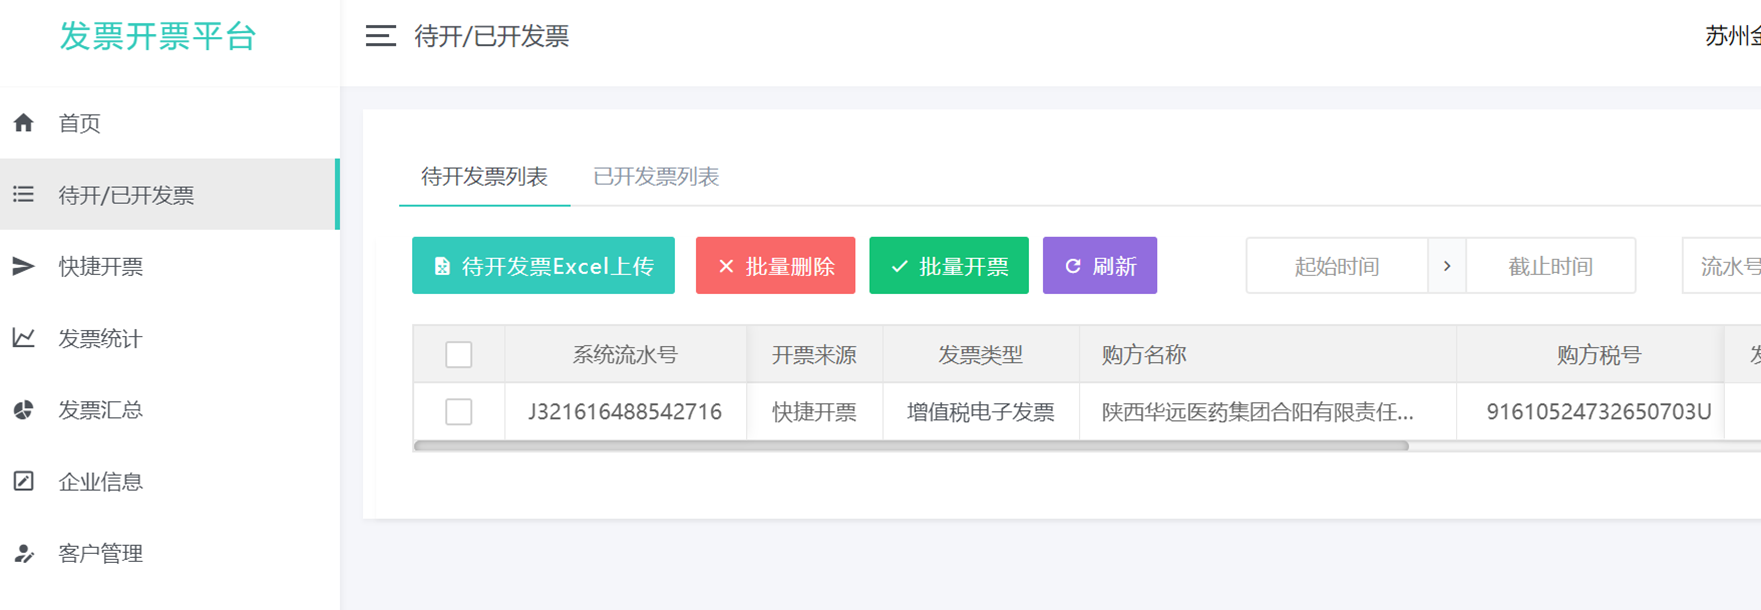Click the table's horizontal scrollbar
Image resolution: width=1761 pixels, height=610 pixels.
pos(910,446)
